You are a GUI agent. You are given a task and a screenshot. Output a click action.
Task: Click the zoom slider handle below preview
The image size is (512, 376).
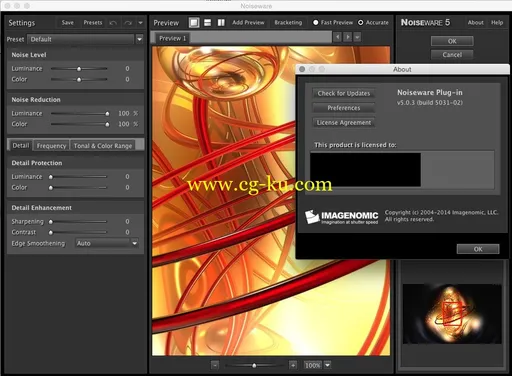(x=254, y=366)
